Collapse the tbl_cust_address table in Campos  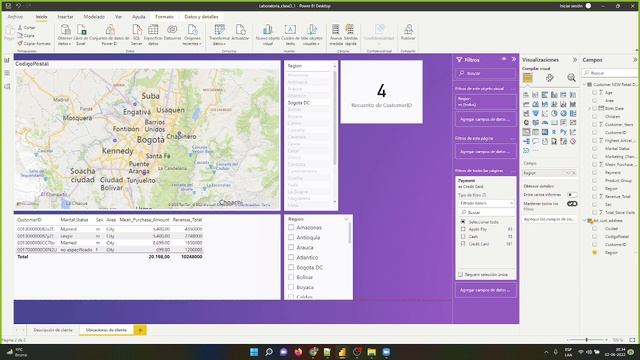(584, 220)
